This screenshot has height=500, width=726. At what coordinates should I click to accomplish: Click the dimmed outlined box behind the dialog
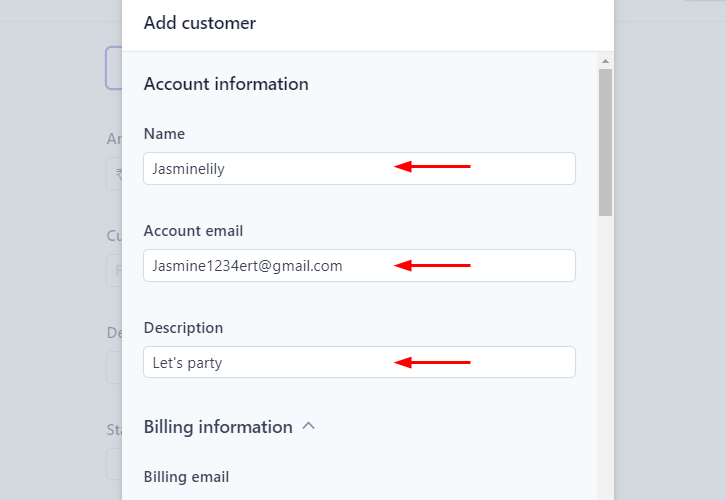tap(113, 68)
